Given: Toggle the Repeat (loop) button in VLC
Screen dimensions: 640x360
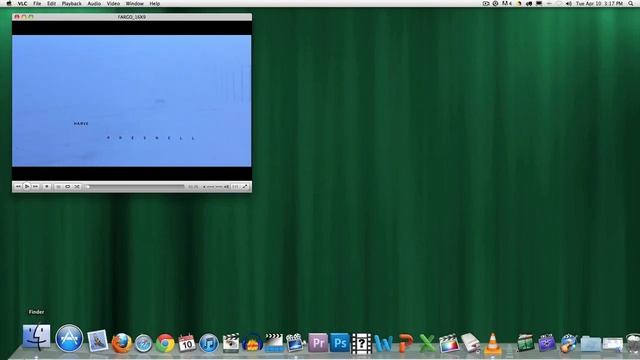Looking at the screenshot, I should [x=68, y=187].
